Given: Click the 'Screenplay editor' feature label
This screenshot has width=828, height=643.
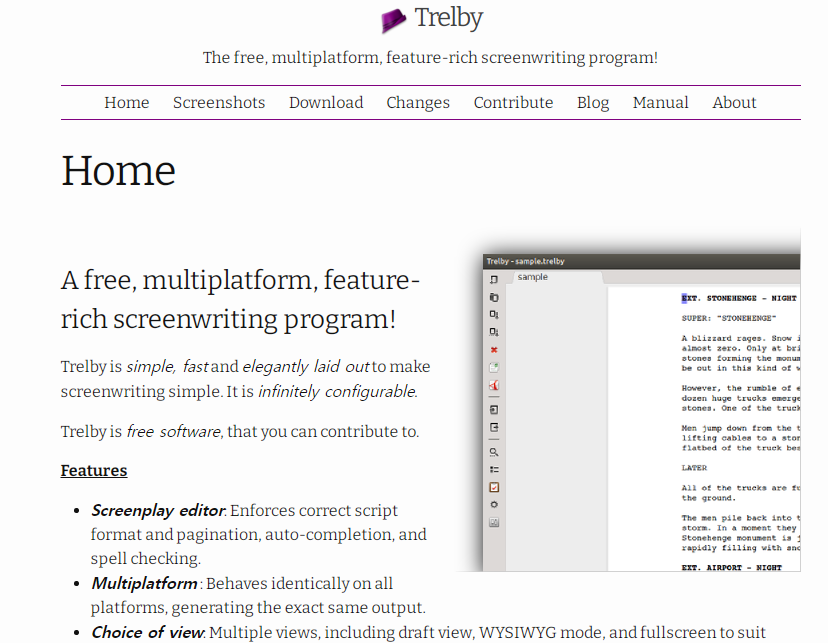Looking at the screenshot, I should pyautogui.click(x=158, y=510).
